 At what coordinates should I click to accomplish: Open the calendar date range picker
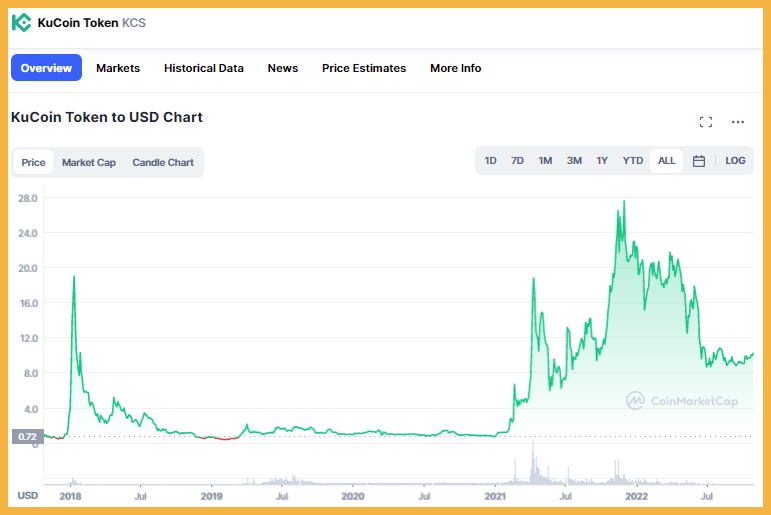coord(699,161)
